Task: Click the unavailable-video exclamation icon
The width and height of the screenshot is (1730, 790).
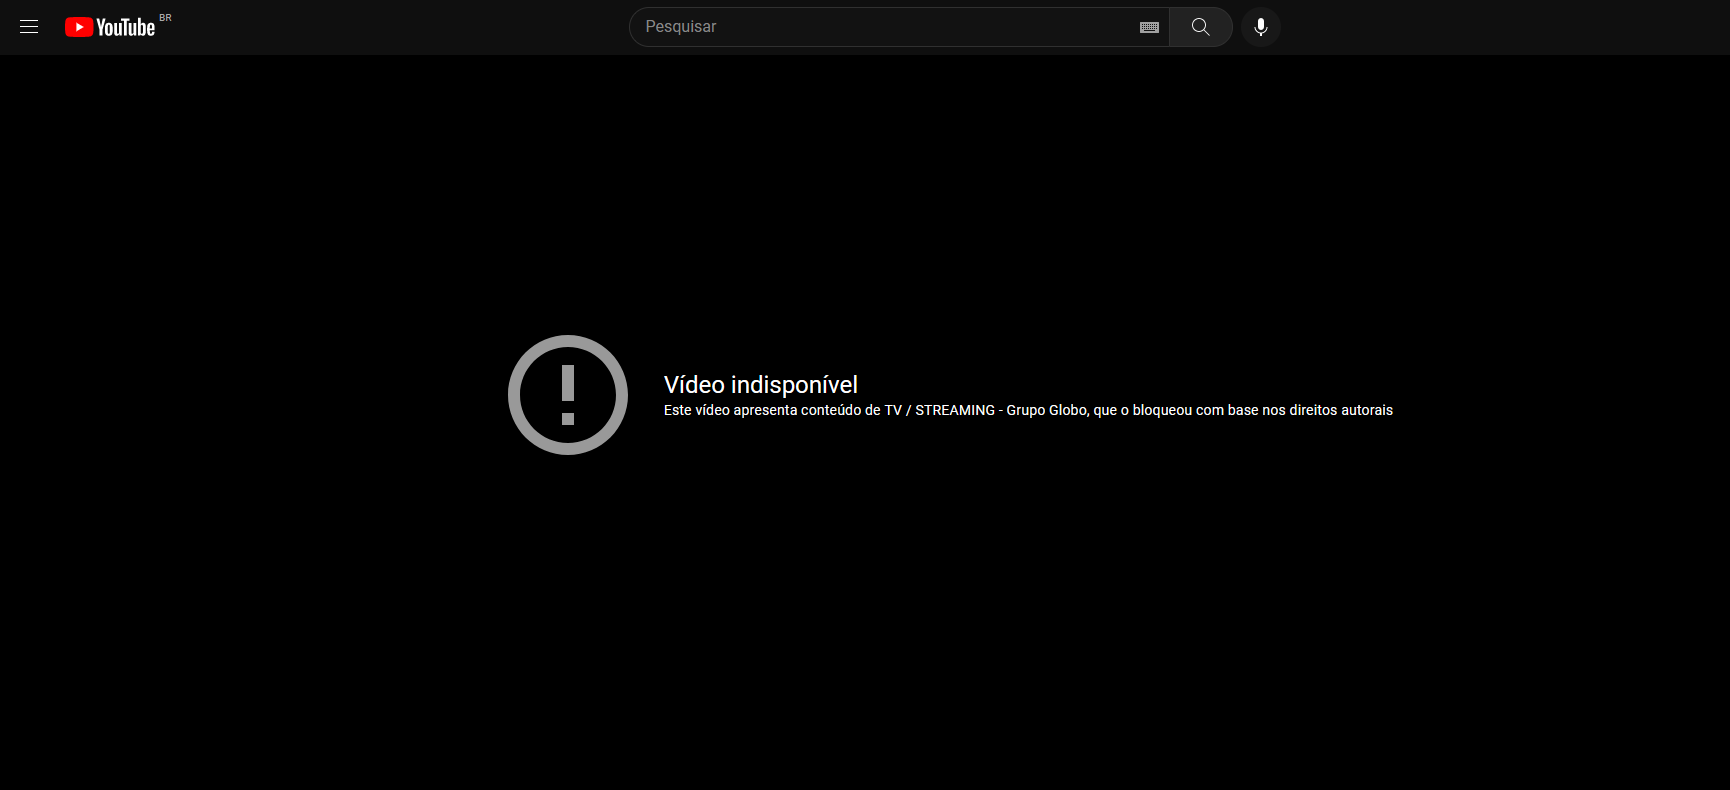Action: (x=568, y=395)
